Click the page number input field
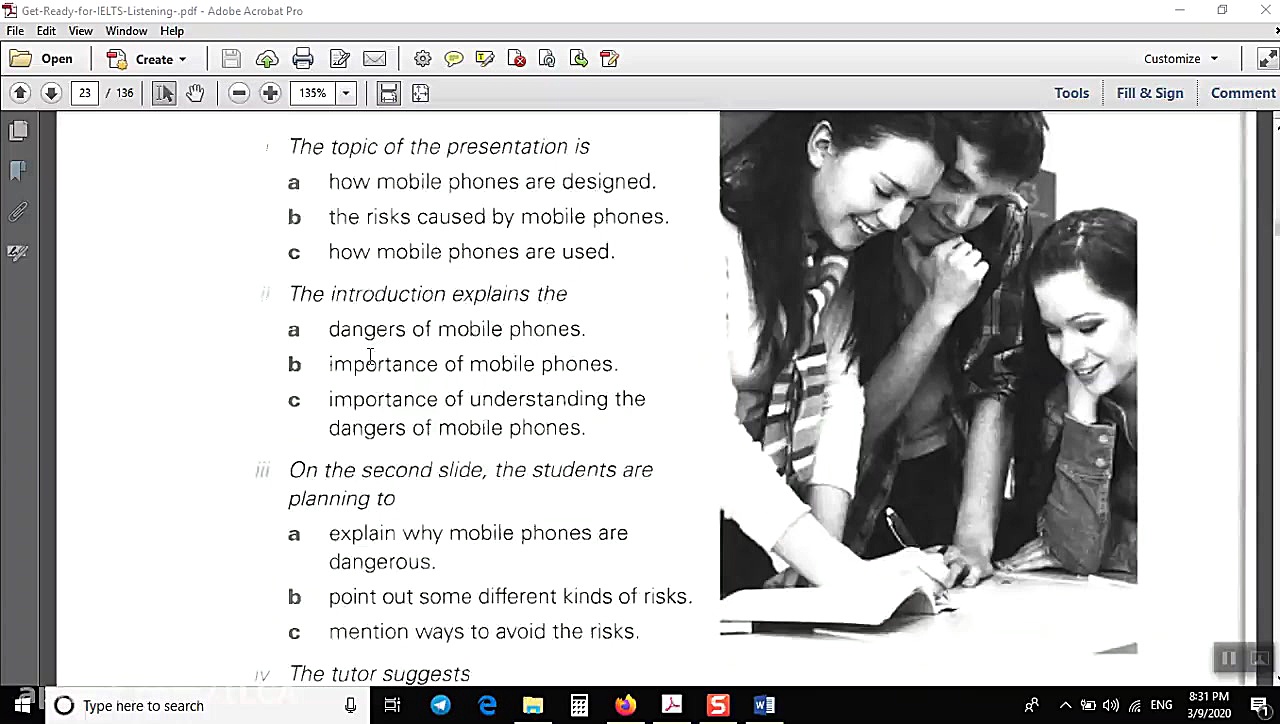 pos(85,92)
